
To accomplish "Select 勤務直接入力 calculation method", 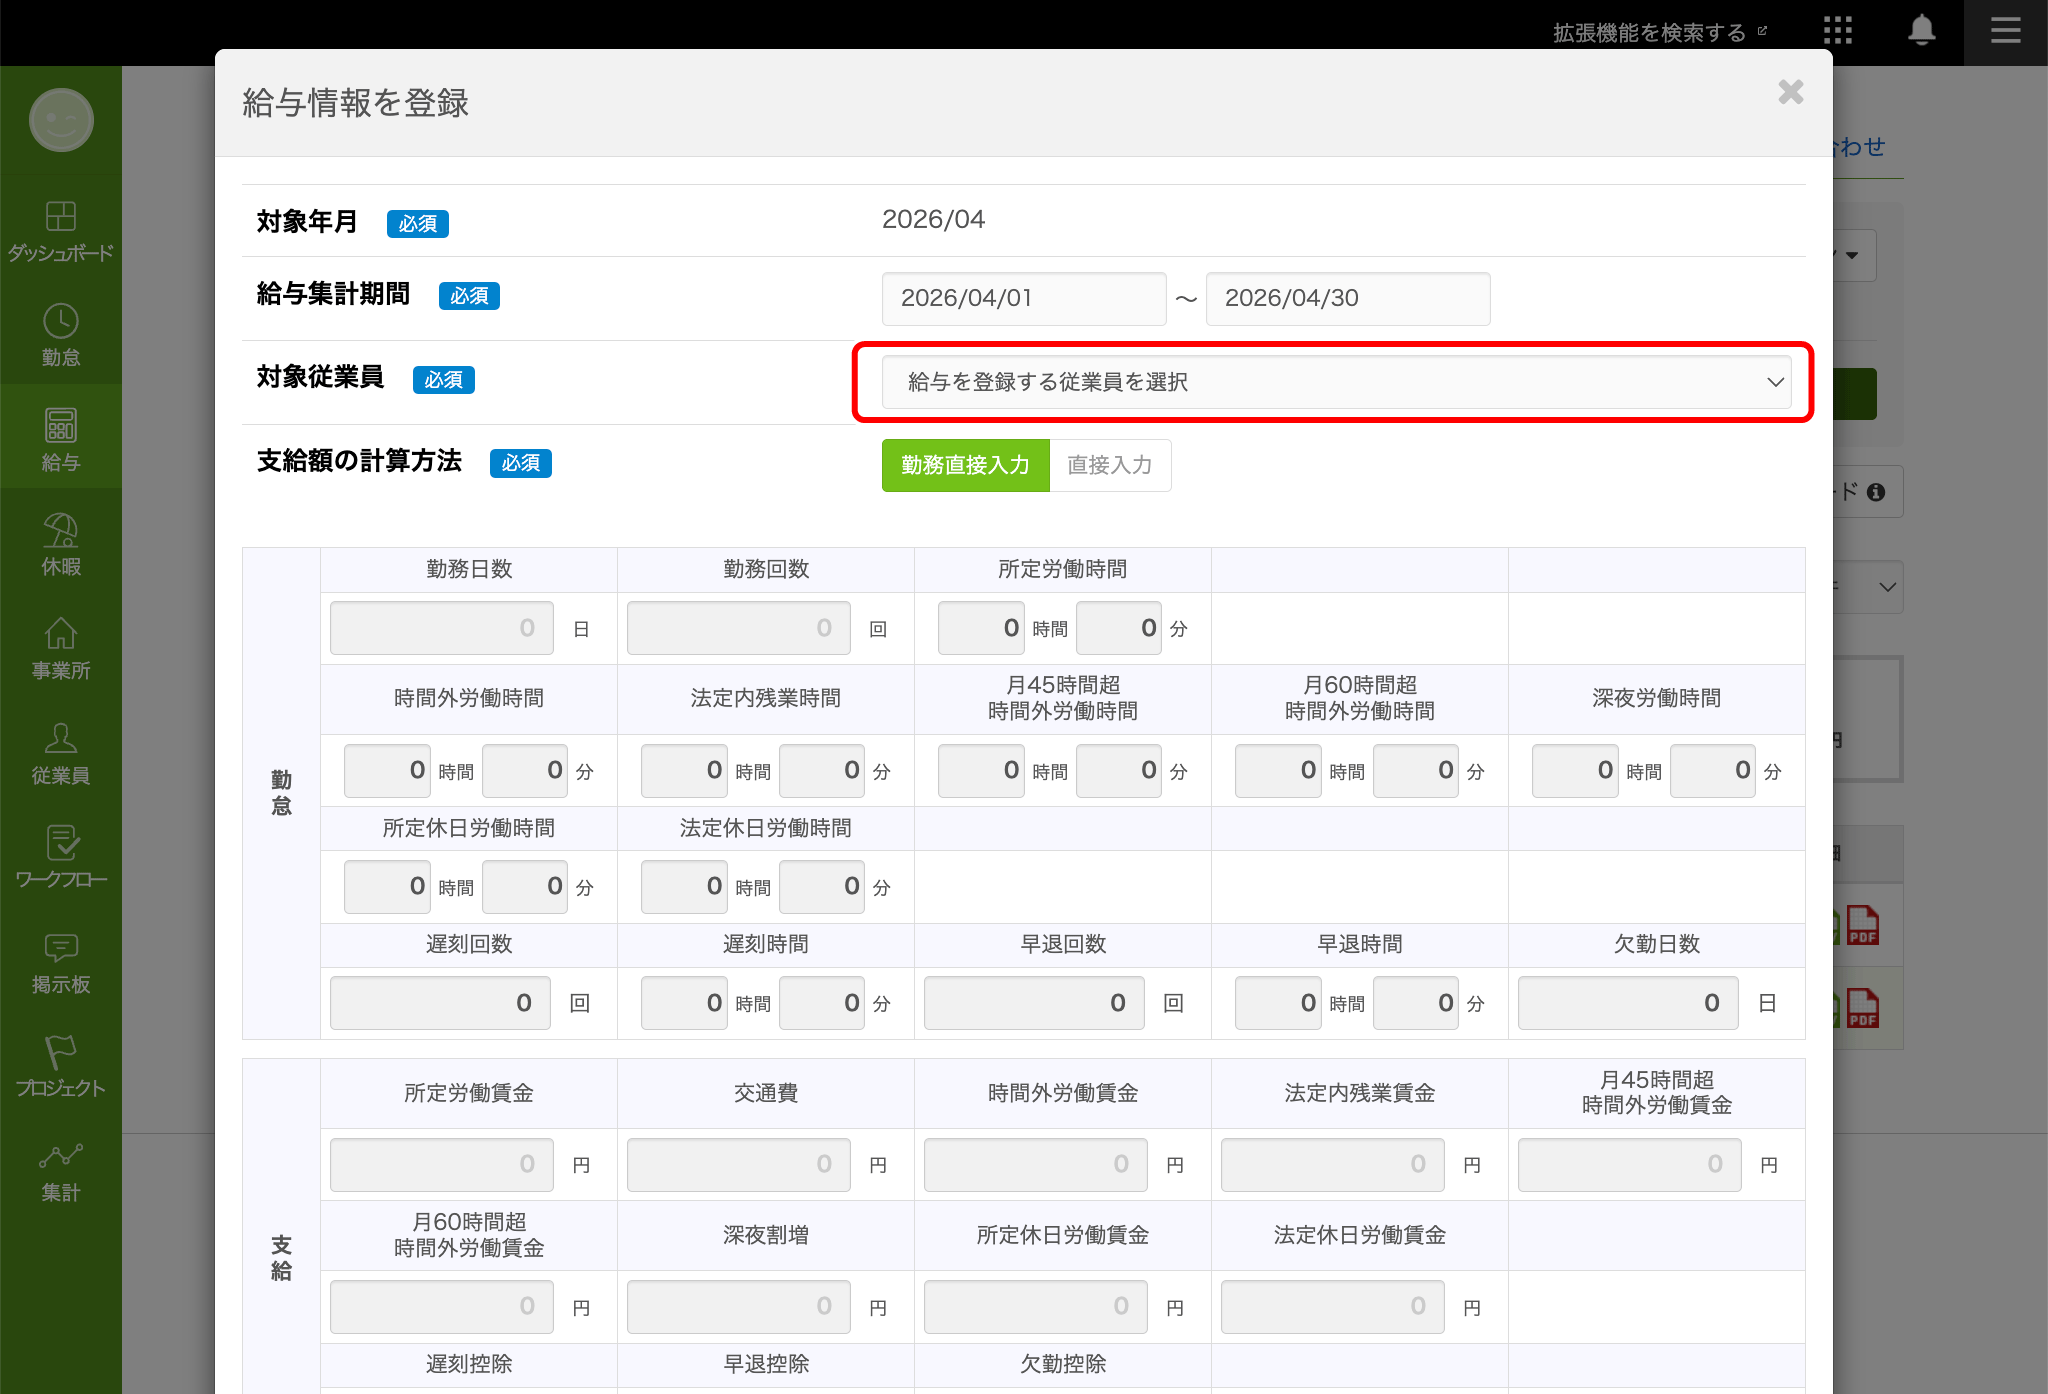I will tap(965, 465).
